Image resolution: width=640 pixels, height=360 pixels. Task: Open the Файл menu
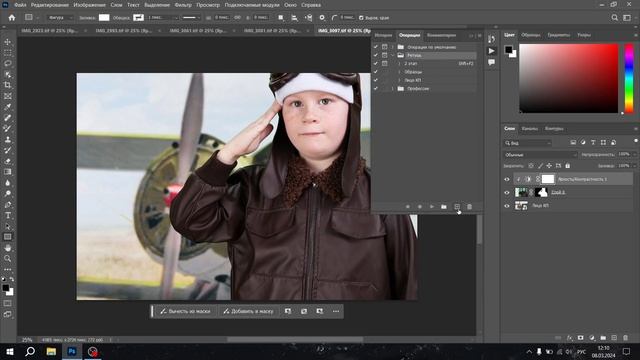pos(20,5)
